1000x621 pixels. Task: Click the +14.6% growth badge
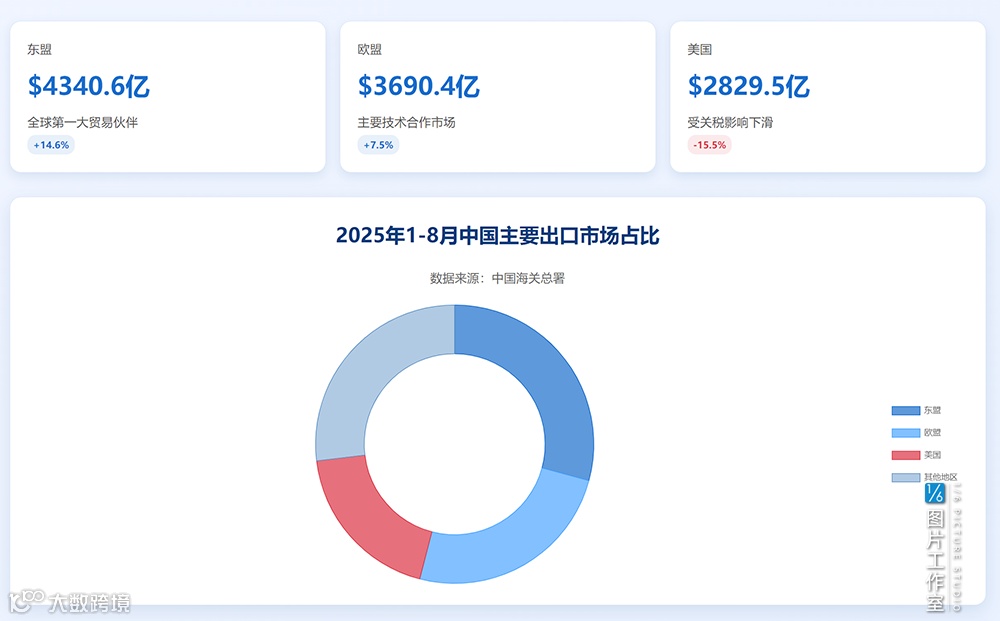(51, 145)
